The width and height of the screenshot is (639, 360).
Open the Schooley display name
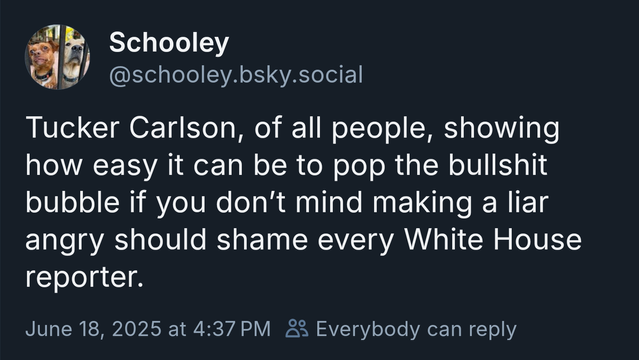(x=169, y=43)
